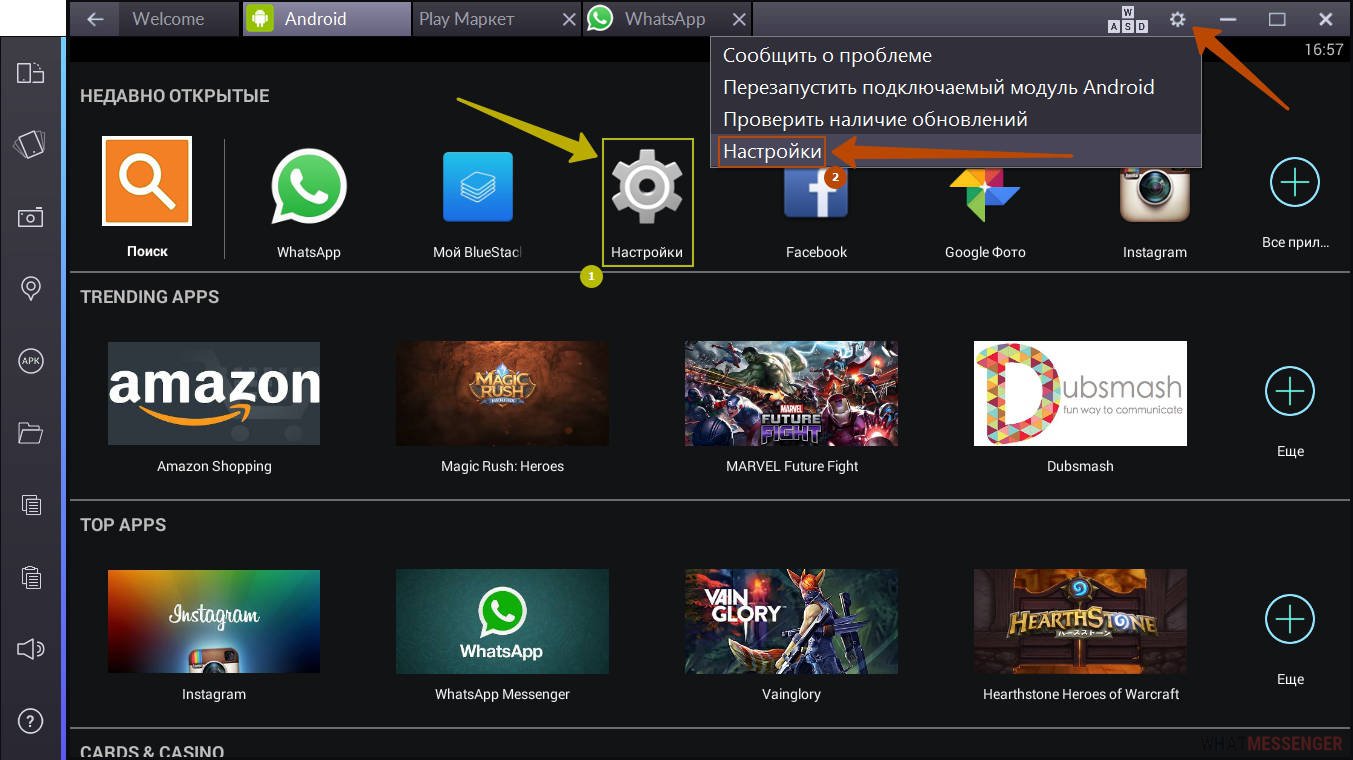The height and width of the screenshot is (760, 1353).
Task: Open the Настройки gear app icon
Action: [x=647, y=187]
